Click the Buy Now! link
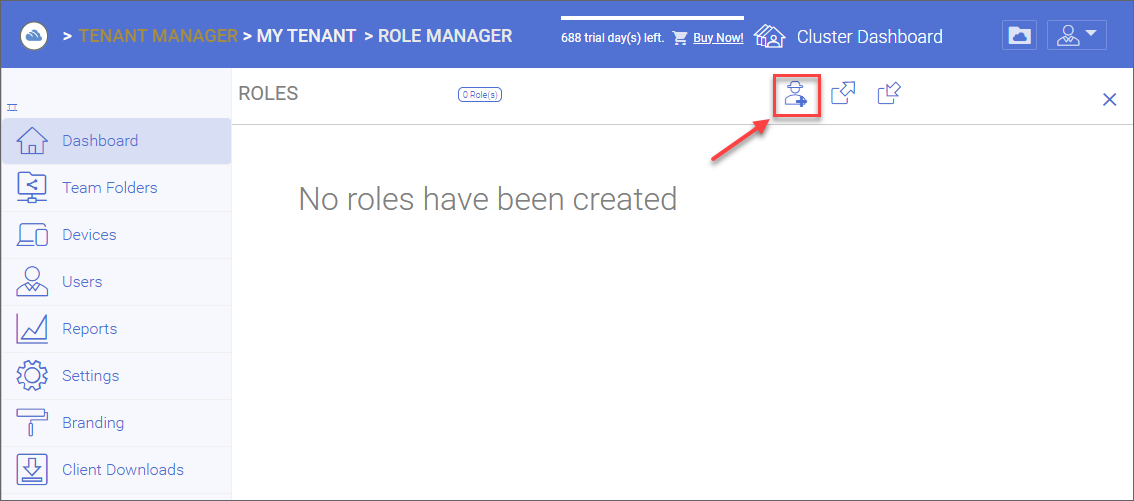Screen dimensions: 1134x501 718,38
